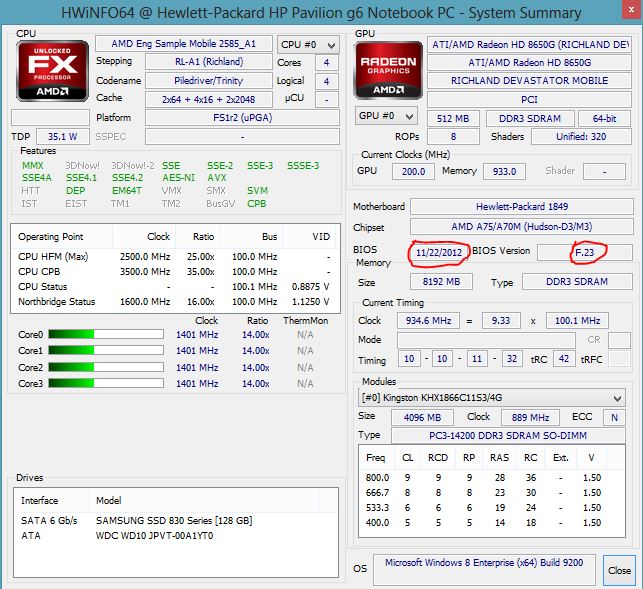Image resolution: width=643 pixels, height=589 pixels.
Task: Click the Radeon Graphics logo
Action: (x=388, y=70)
